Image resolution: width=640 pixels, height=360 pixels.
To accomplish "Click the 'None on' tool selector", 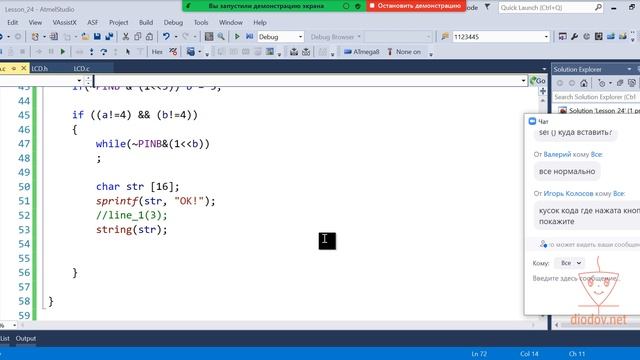I will pos(404,52).
